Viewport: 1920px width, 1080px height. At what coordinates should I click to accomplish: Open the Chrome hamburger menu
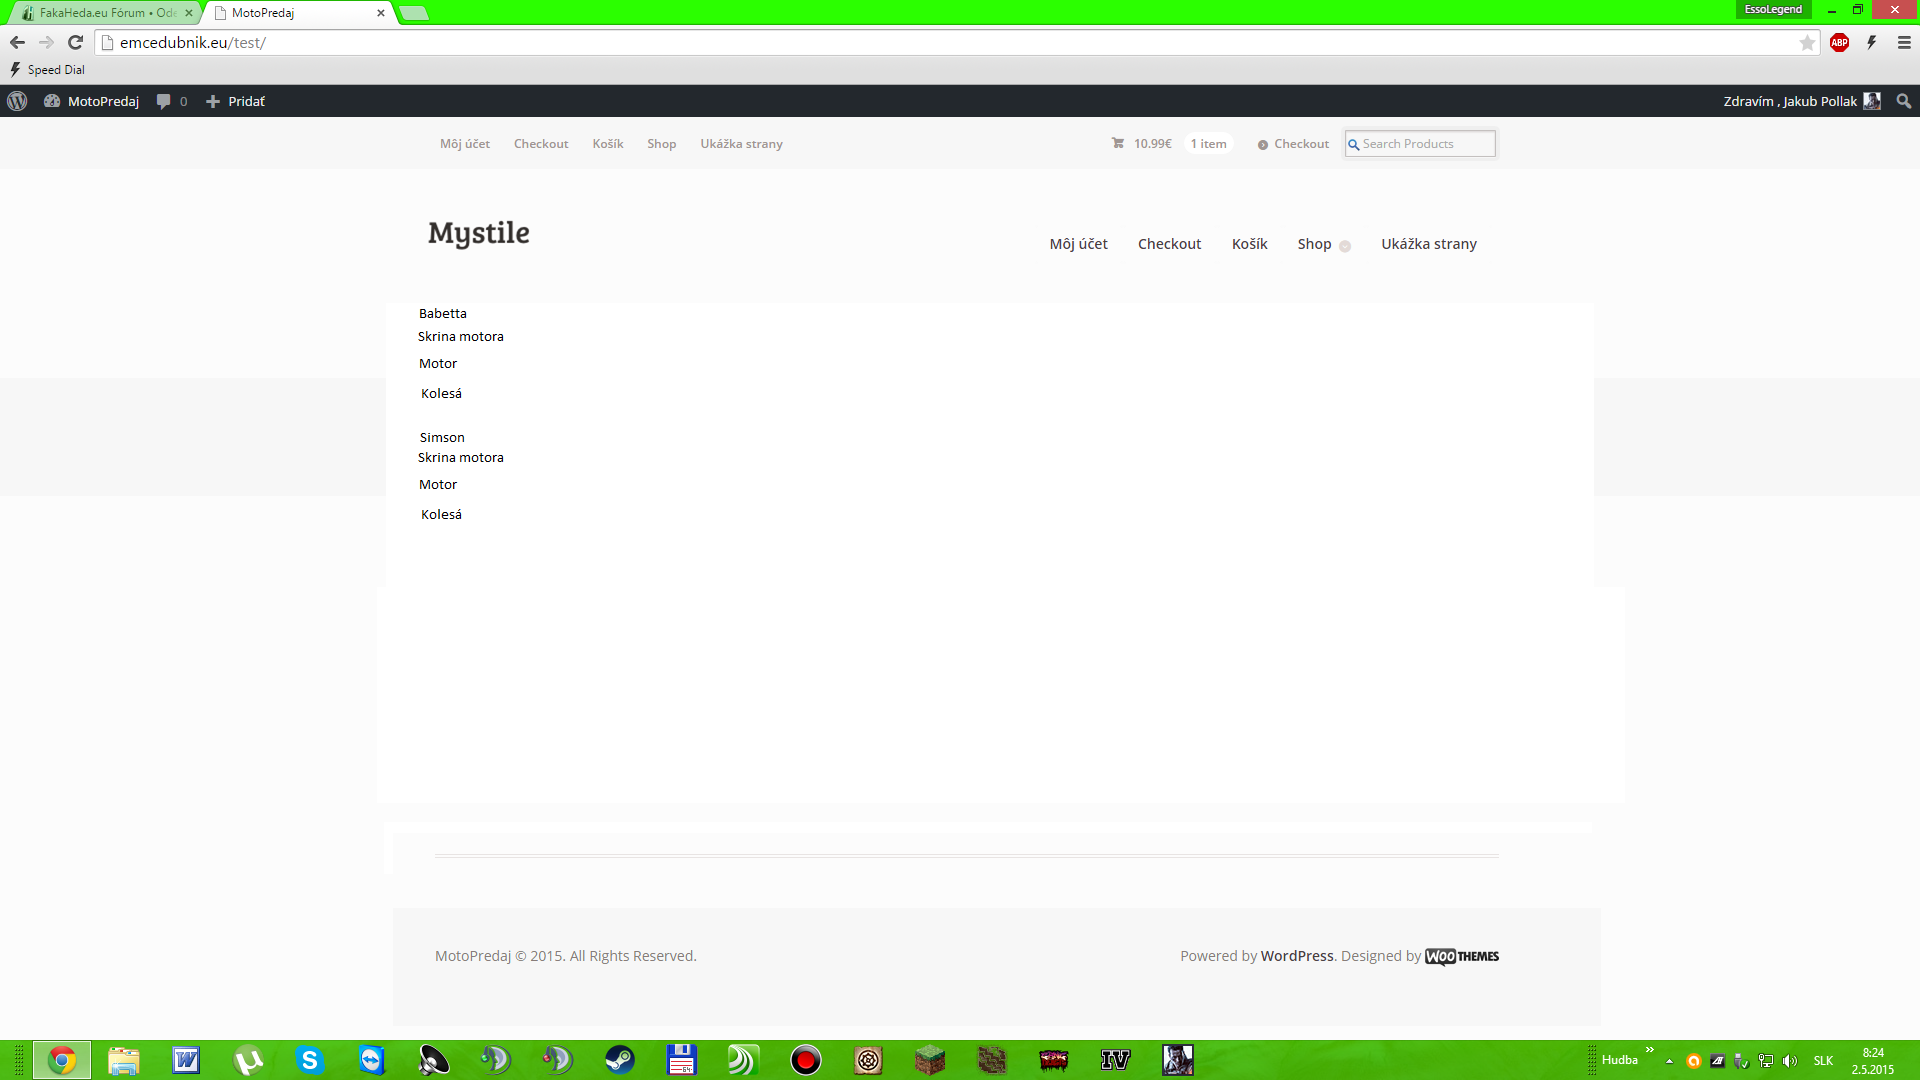coord(1904,42)
